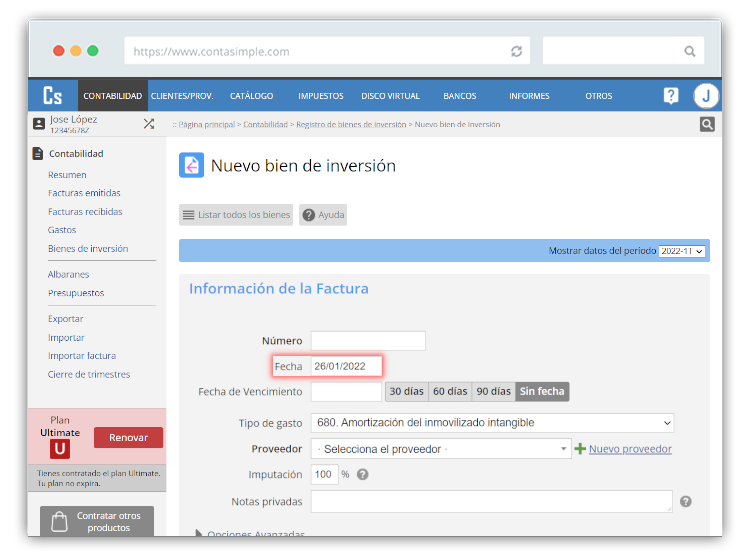Click the Imputación percentage field

[x=324, y=475]
